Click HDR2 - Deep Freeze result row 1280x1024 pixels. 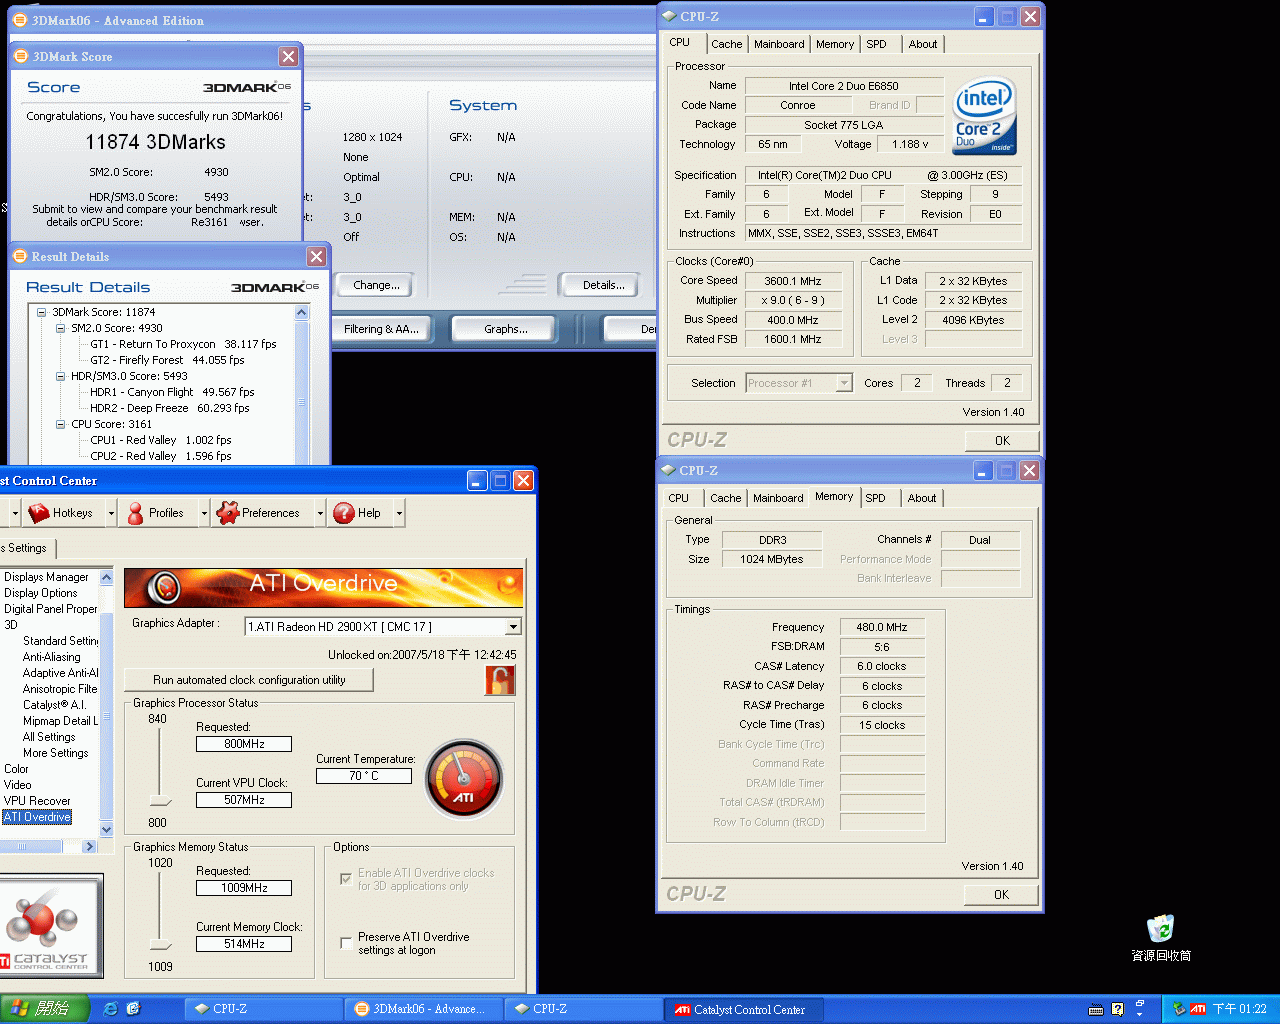(169, 408)
